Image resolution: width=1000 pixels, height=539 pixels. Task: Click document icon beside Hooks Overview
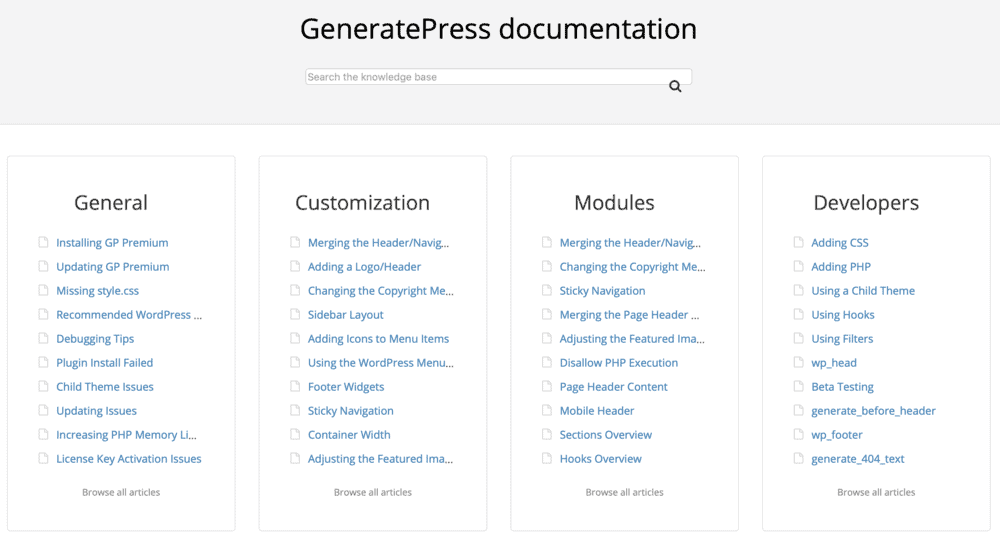pyautogui.click(x=547, y=458)
